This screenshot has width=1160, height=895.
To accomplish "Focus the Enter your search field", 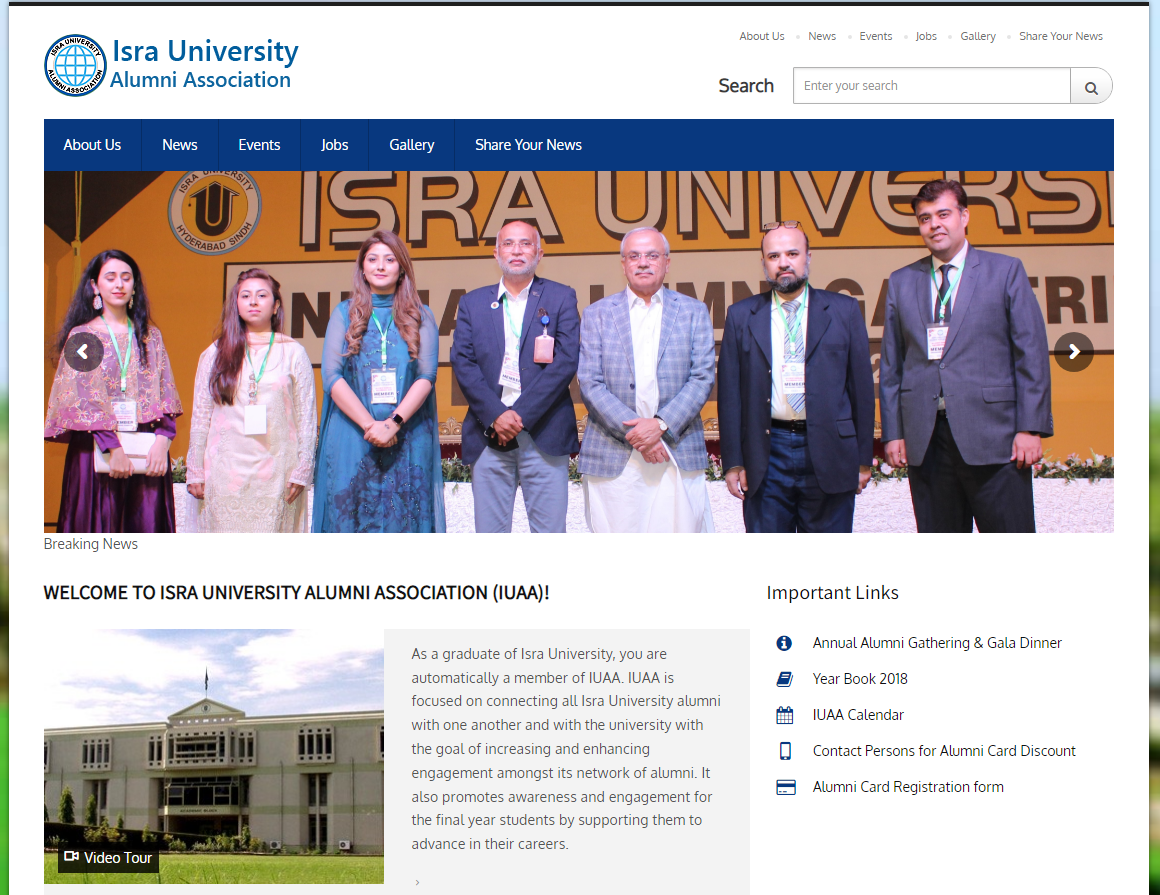I will click(932, 86).
